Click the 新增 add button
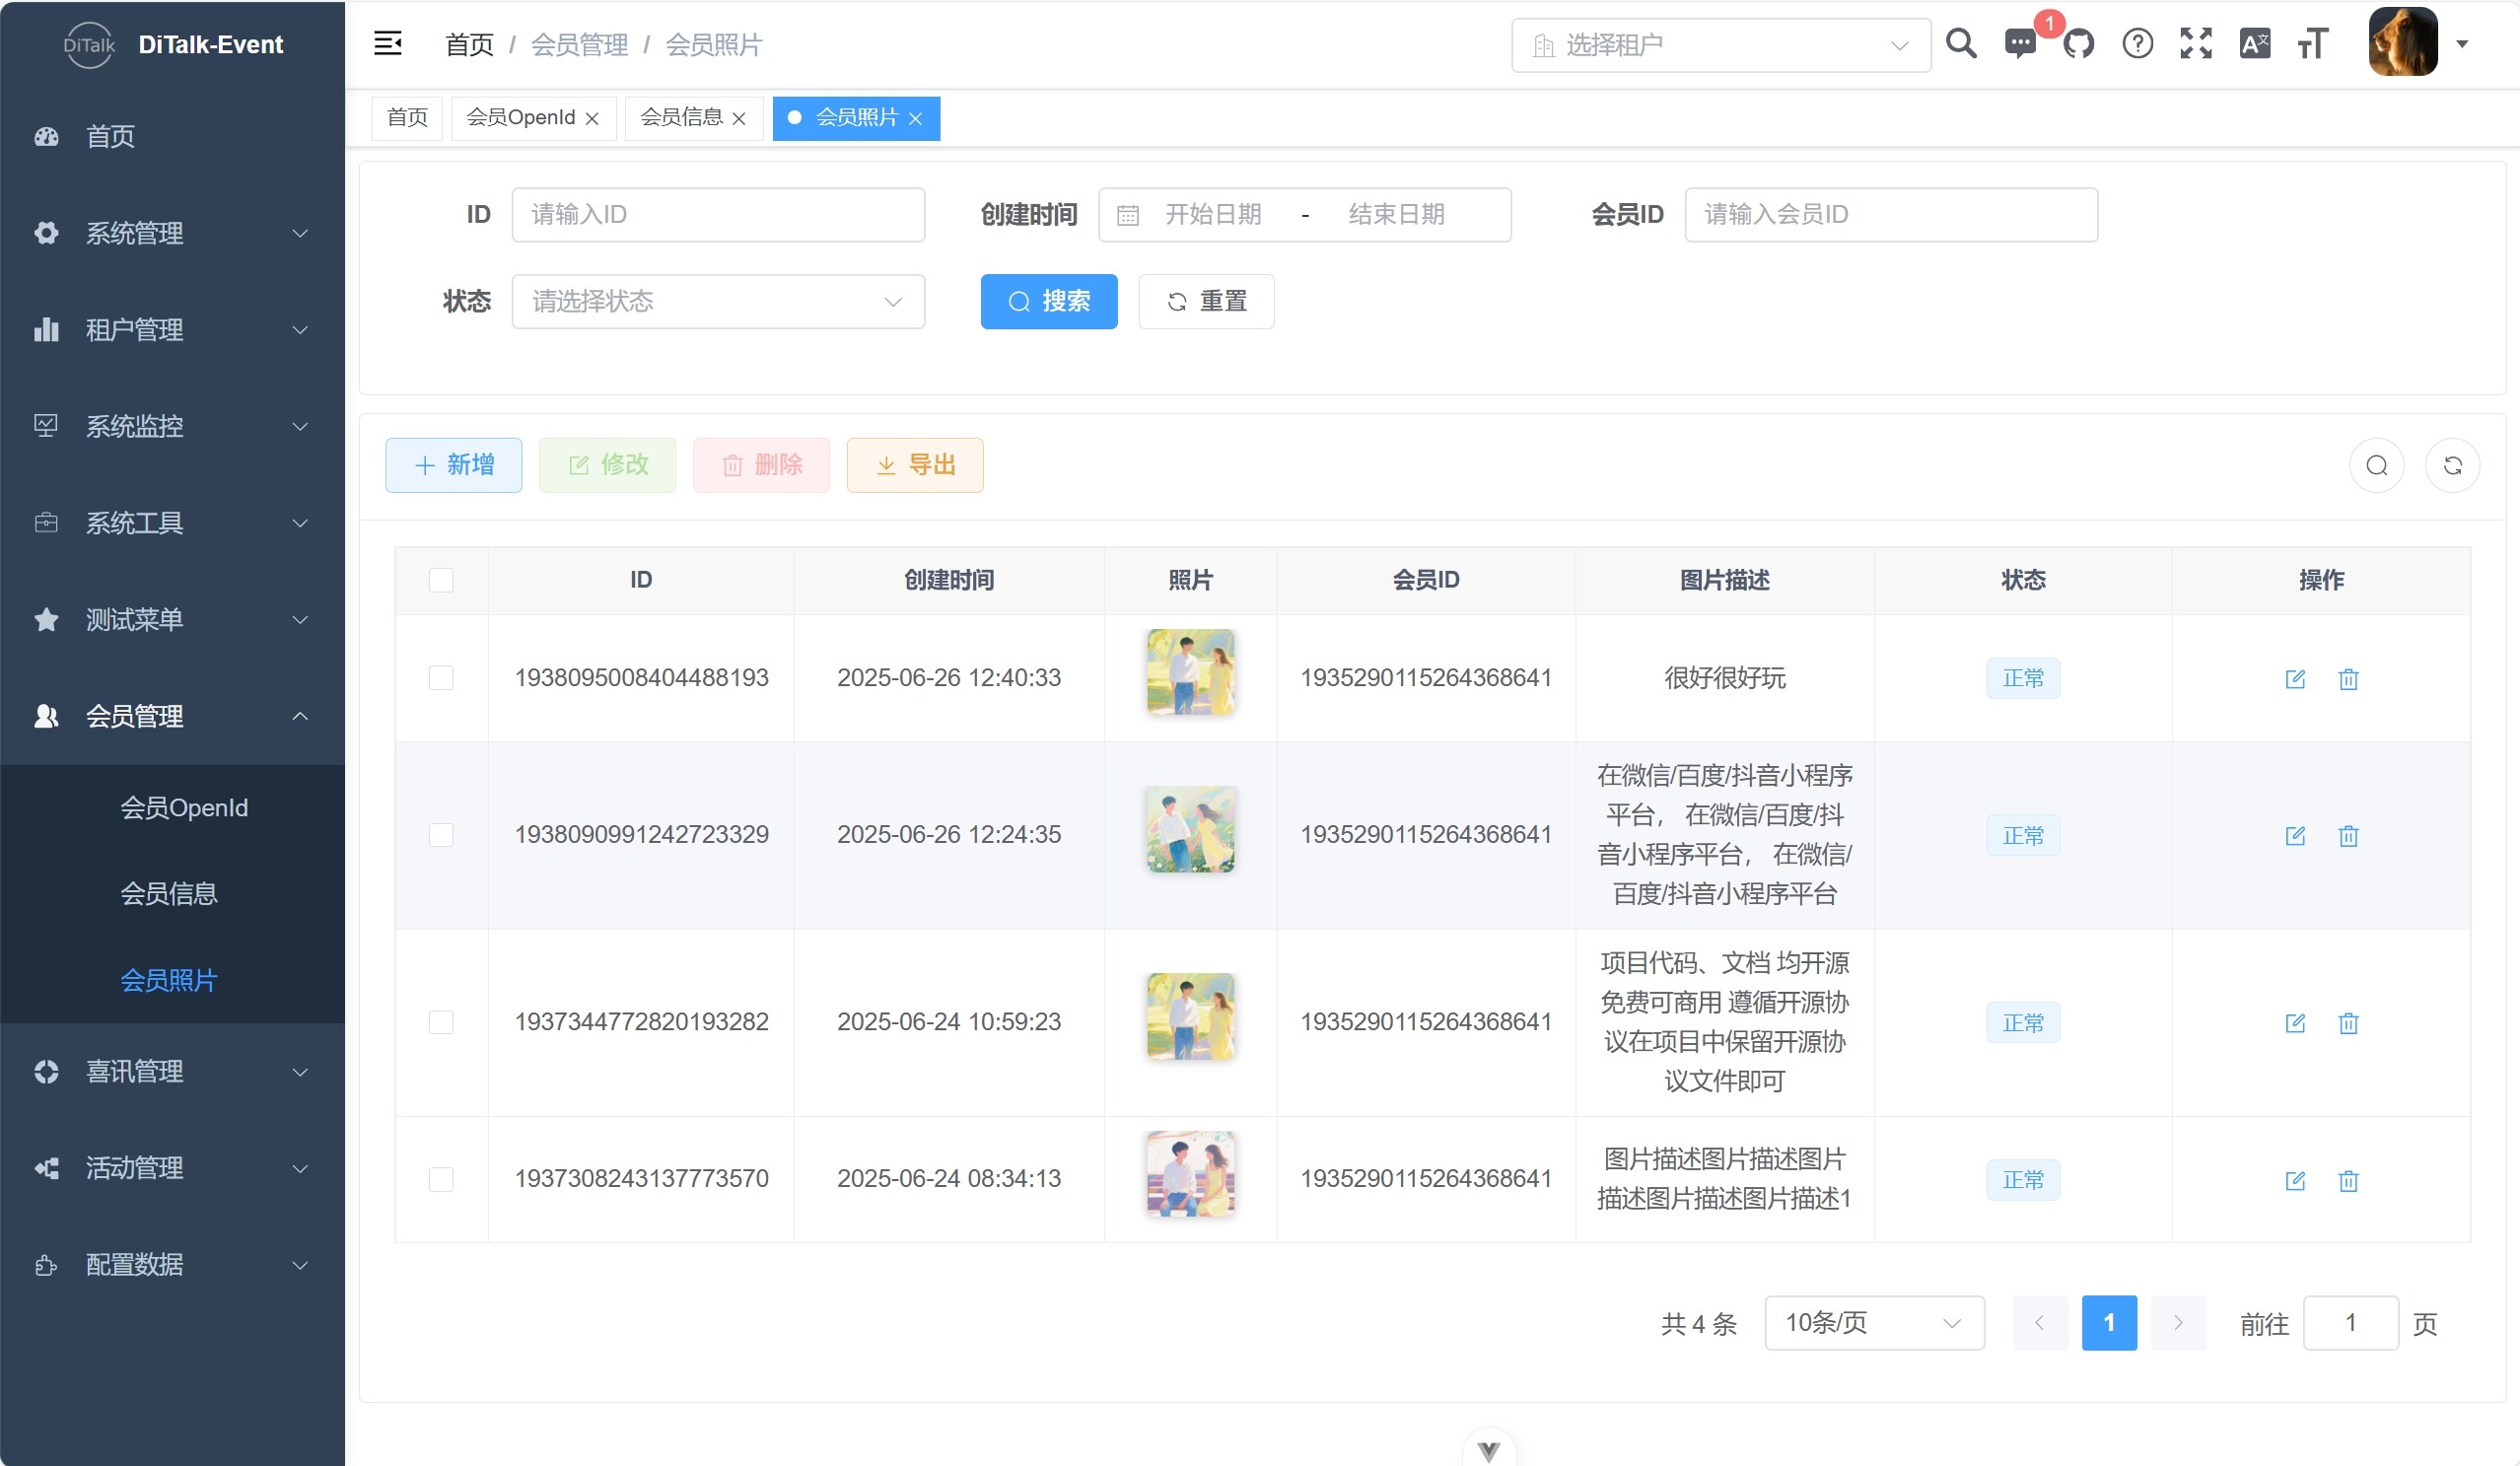This screenshot has height=1466, width=2520. pos(454,465)
